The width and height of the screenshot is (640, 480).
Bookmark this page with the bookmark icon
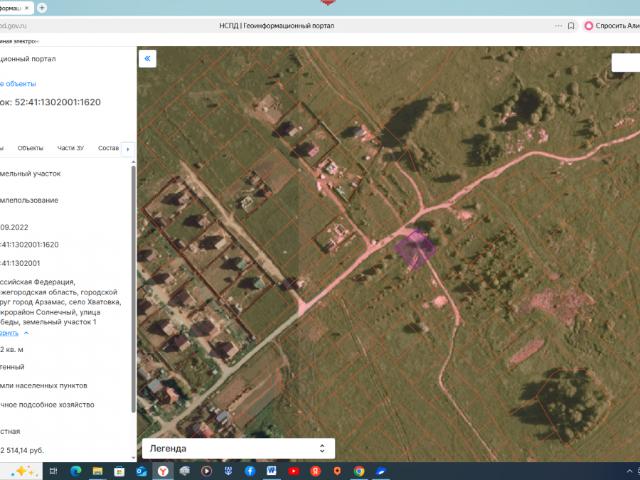[x=571, y=26]
